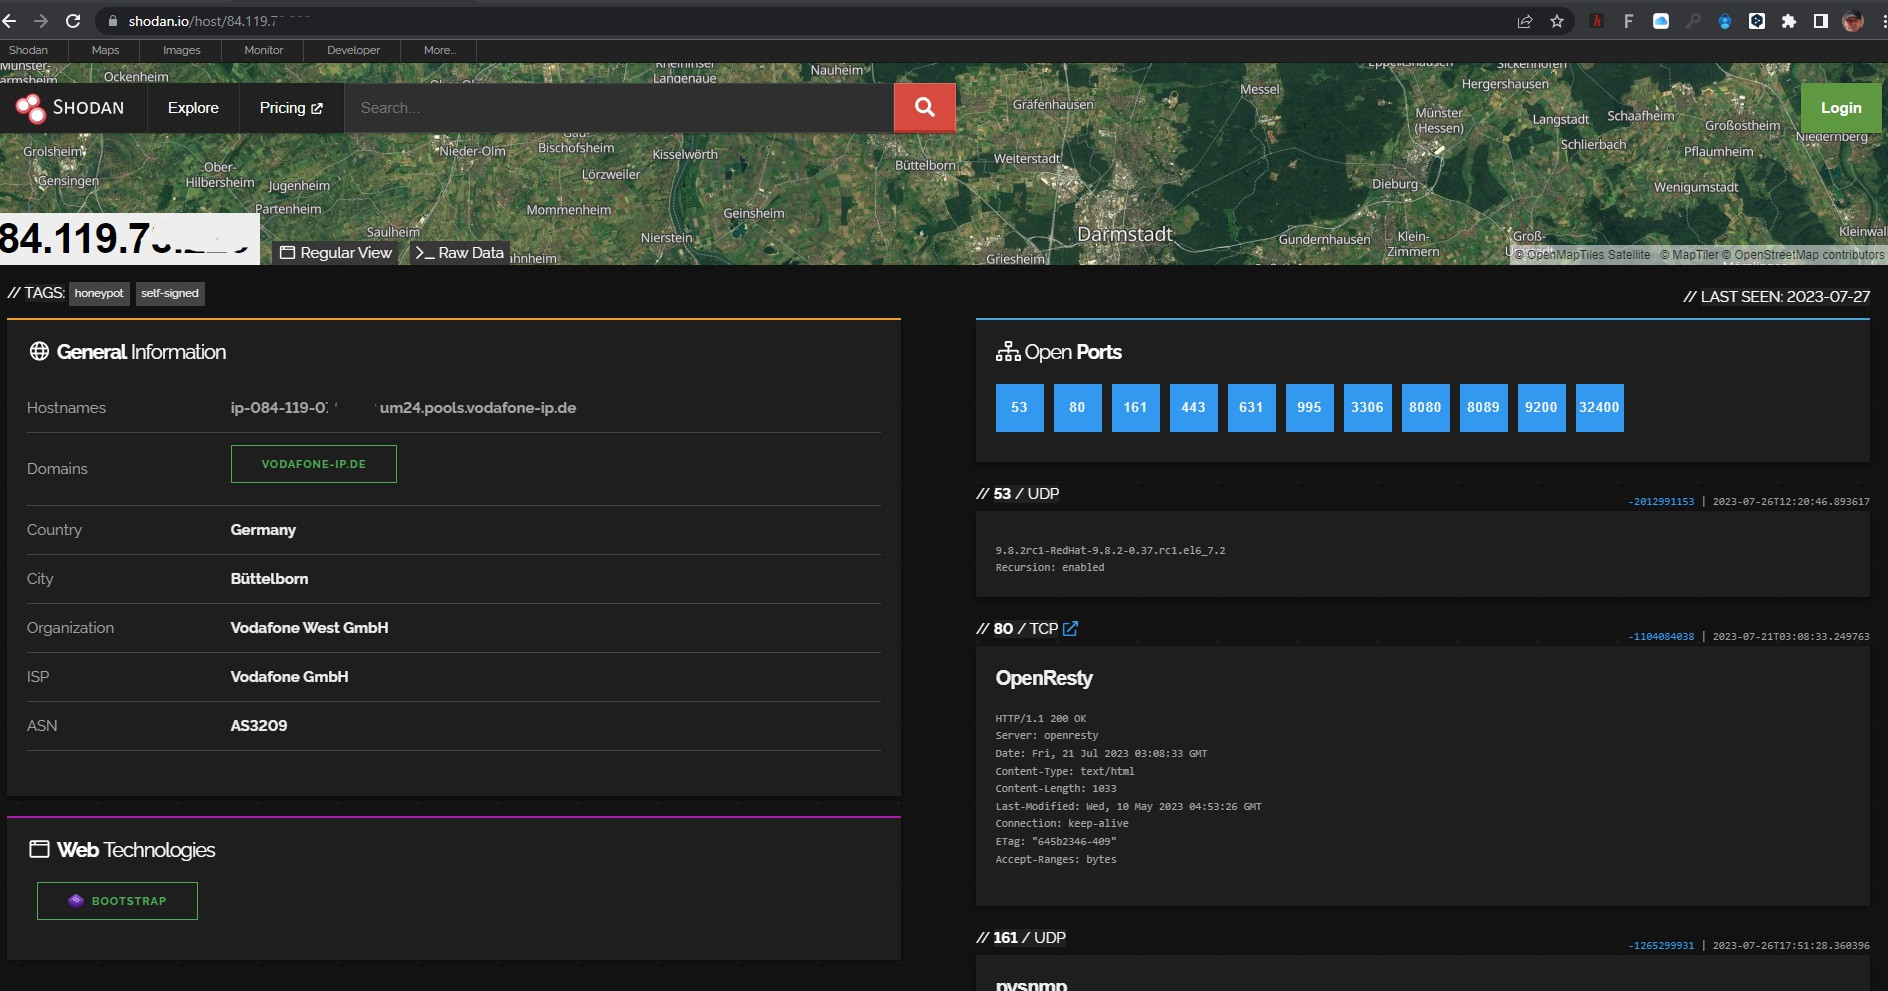
Task: Switch to Regular View tab
Action: 336,252
